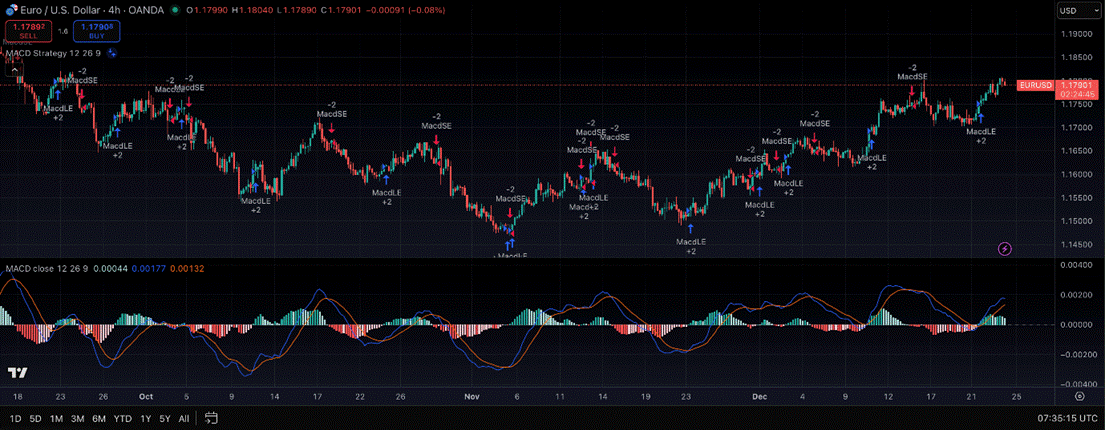
Task: Click the Sell button at 1.17892
Action: (x=26, y=31)
